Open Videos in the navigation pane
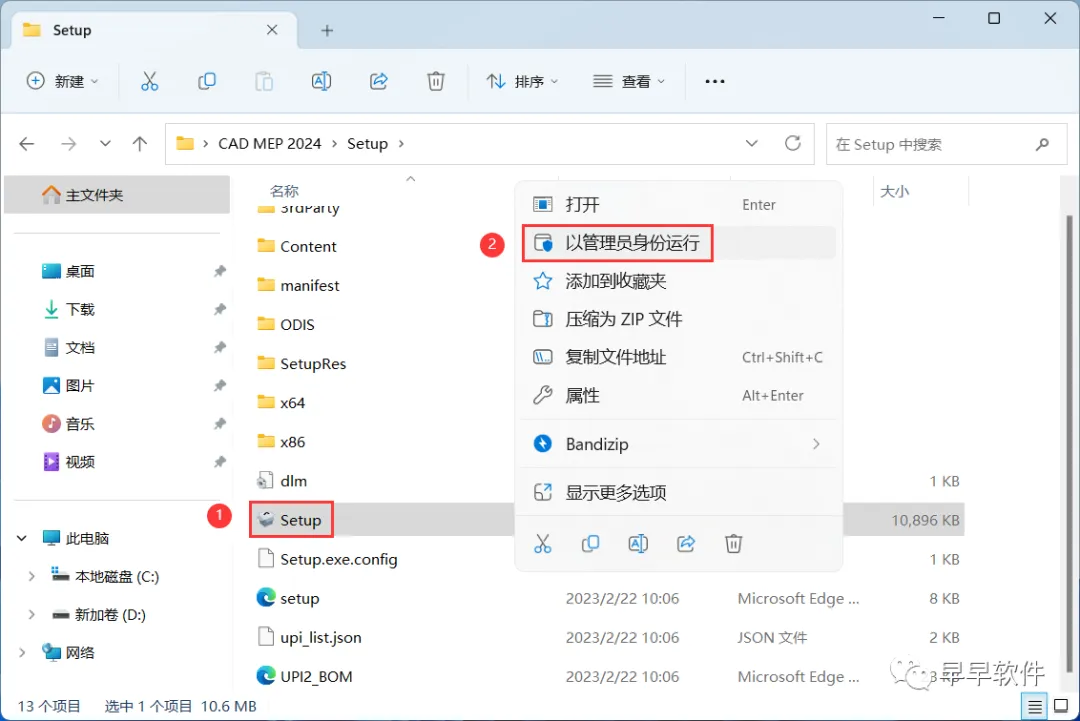This screenshot has width=1080, height=721. tap(80, 461)
